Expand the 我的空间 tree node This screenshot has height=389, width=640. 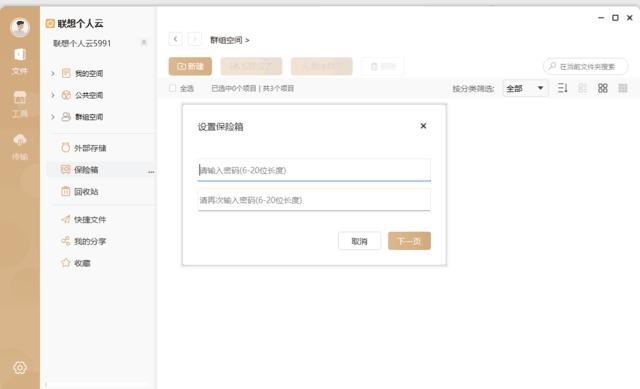[x=53, y=73]
